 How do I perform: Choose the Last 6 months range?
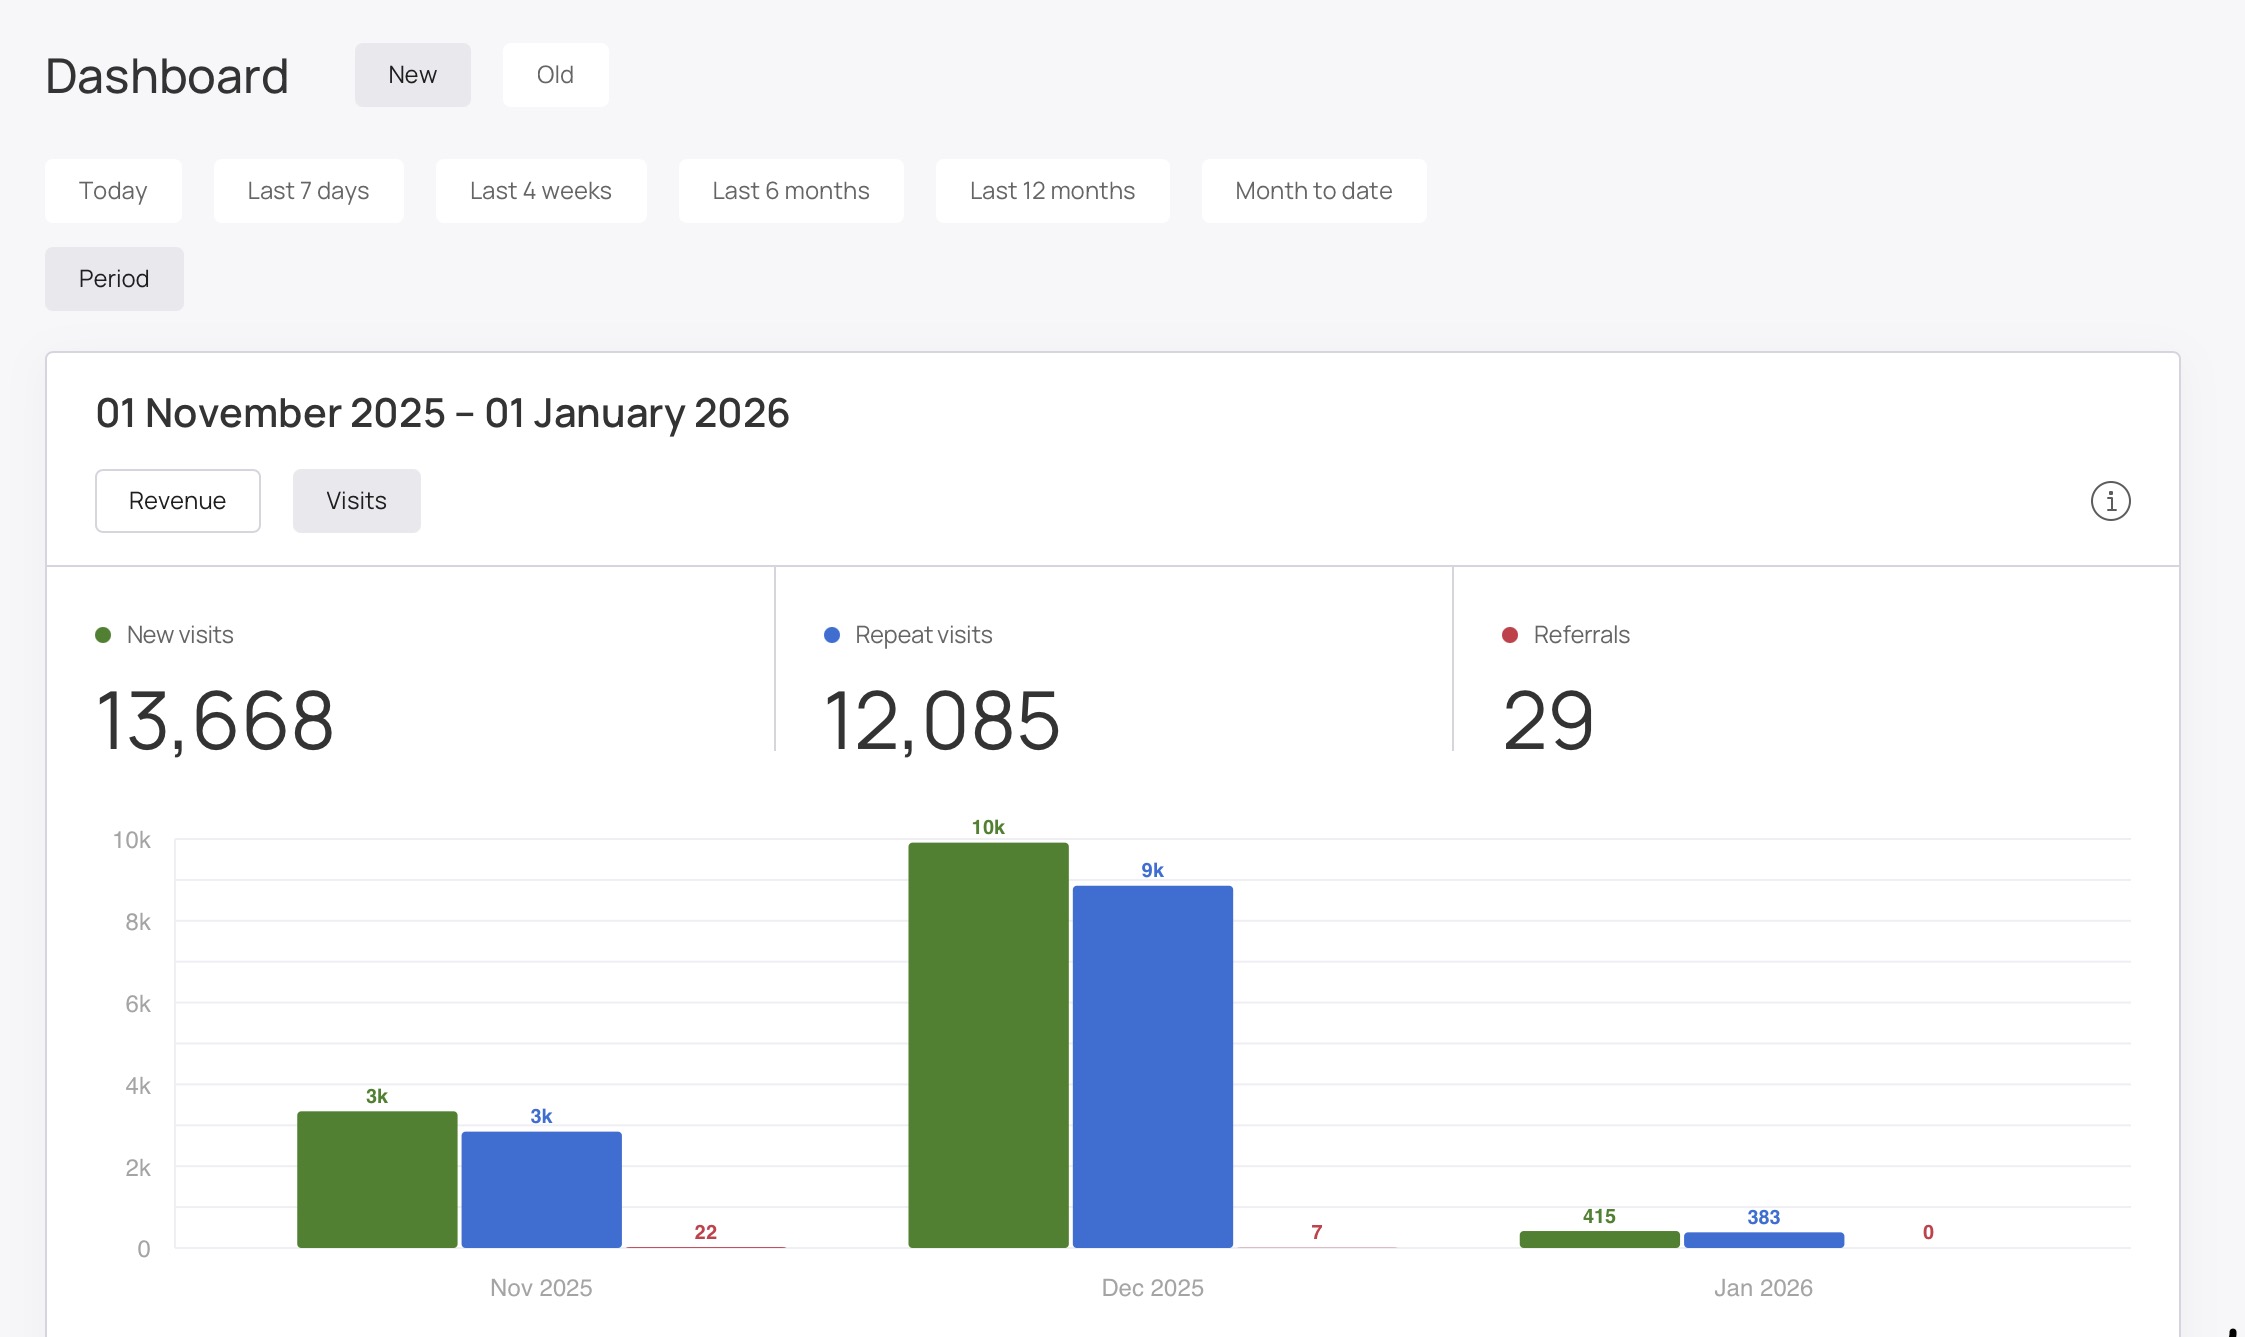(790, 191)
